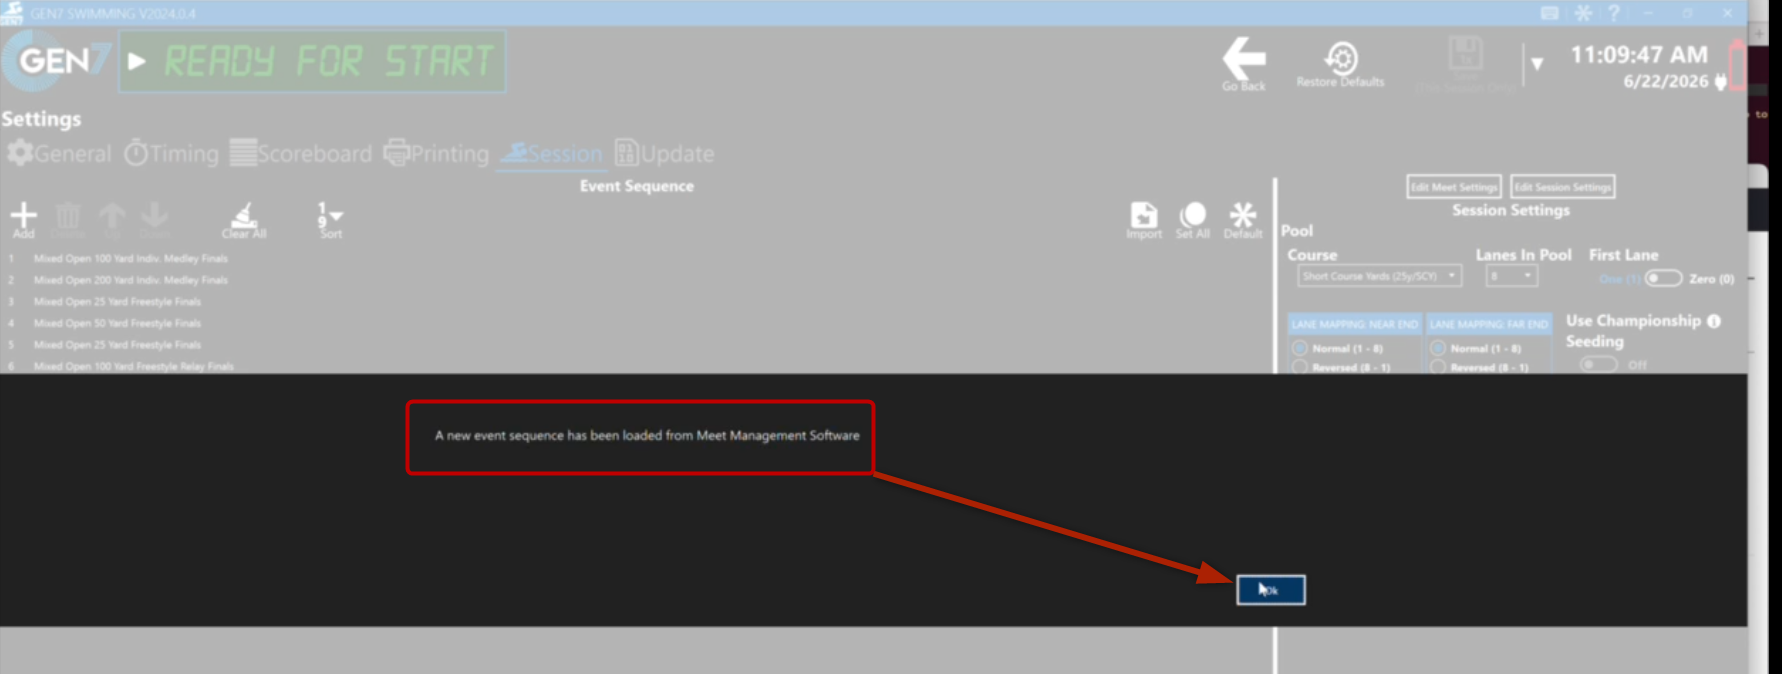Click the Championship Seeding info icon
This screenshot has width=1782, height=674.
[x=1714, y=321]
